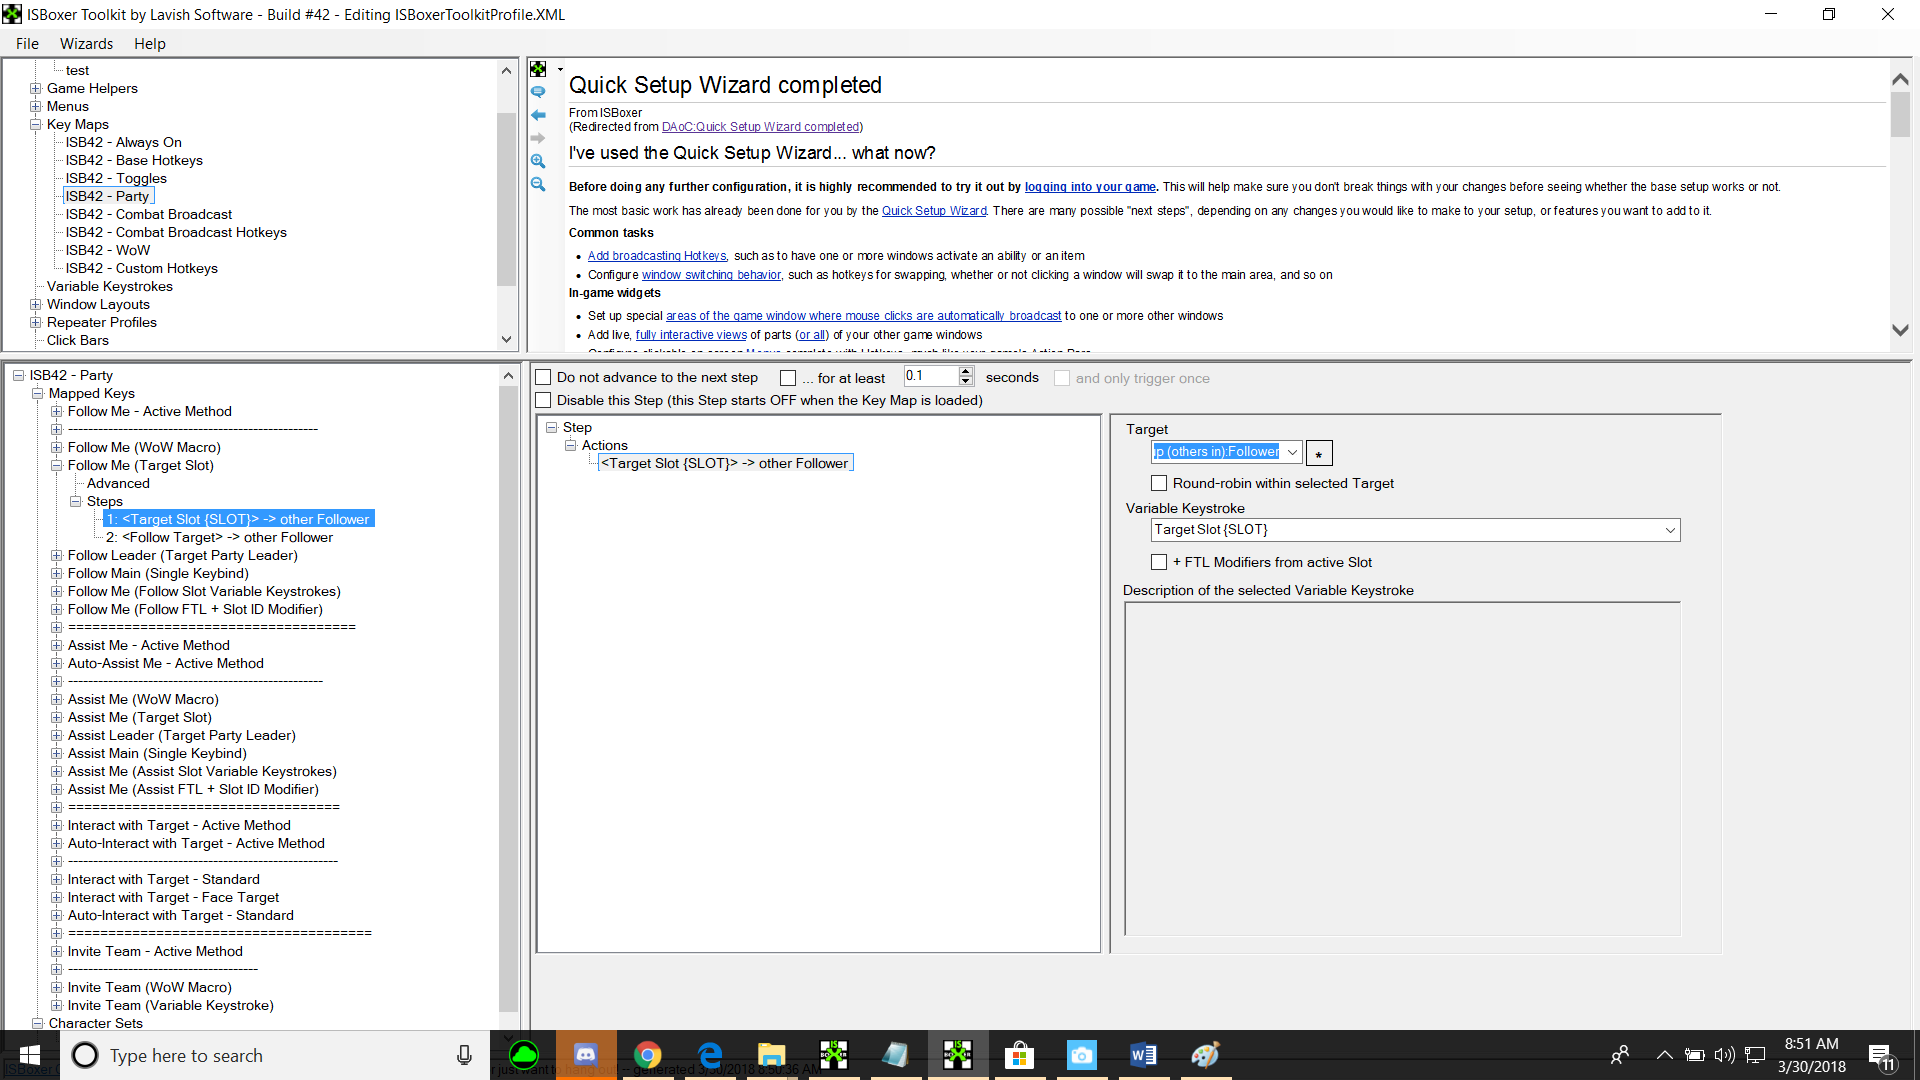1920x1080 pixels.
Task: Open Microsoft Store from taskbar
Action: (1019, 1055)
